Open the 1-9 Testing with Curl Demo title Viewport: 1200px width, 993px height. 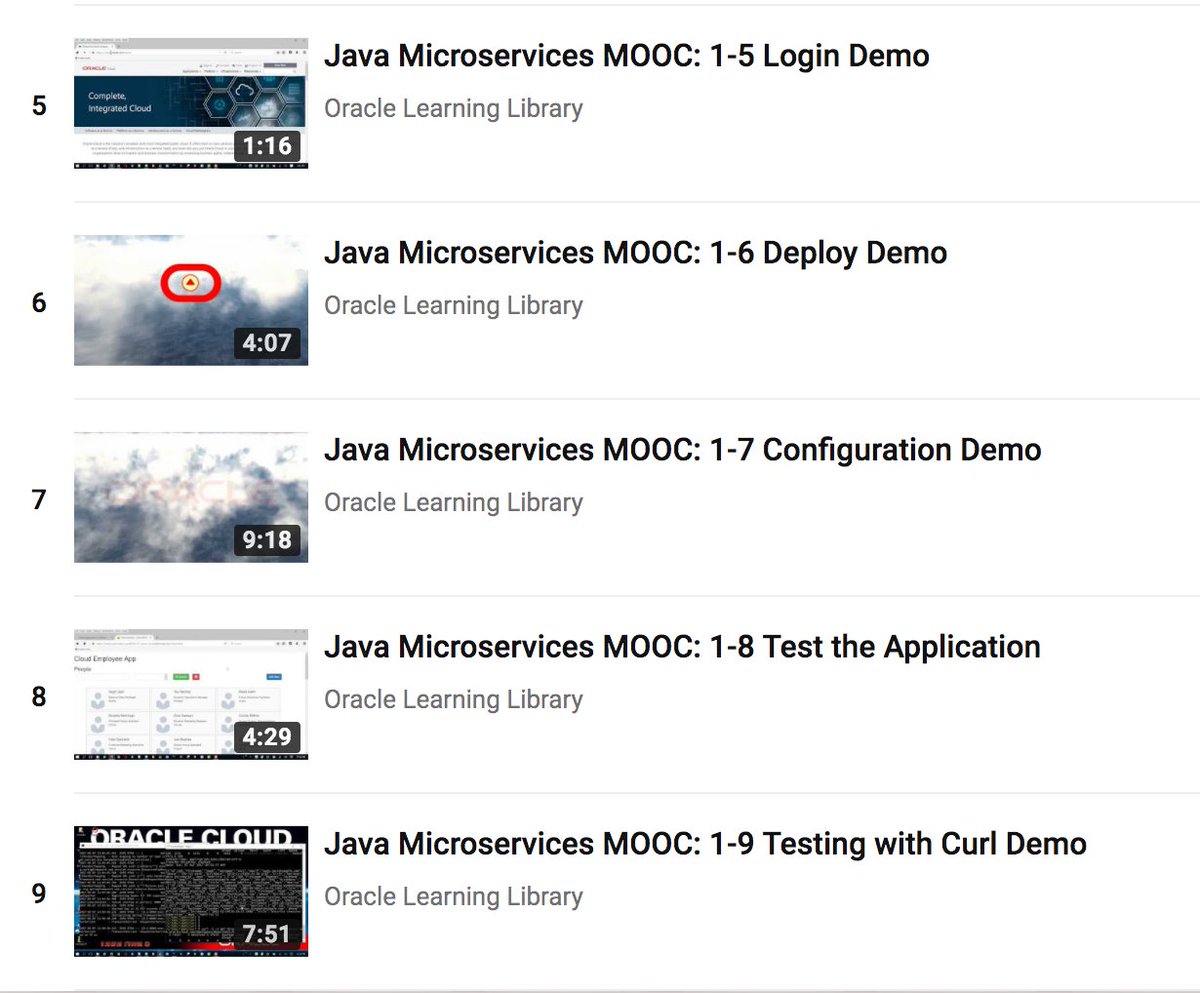click(x=704, y=844)
